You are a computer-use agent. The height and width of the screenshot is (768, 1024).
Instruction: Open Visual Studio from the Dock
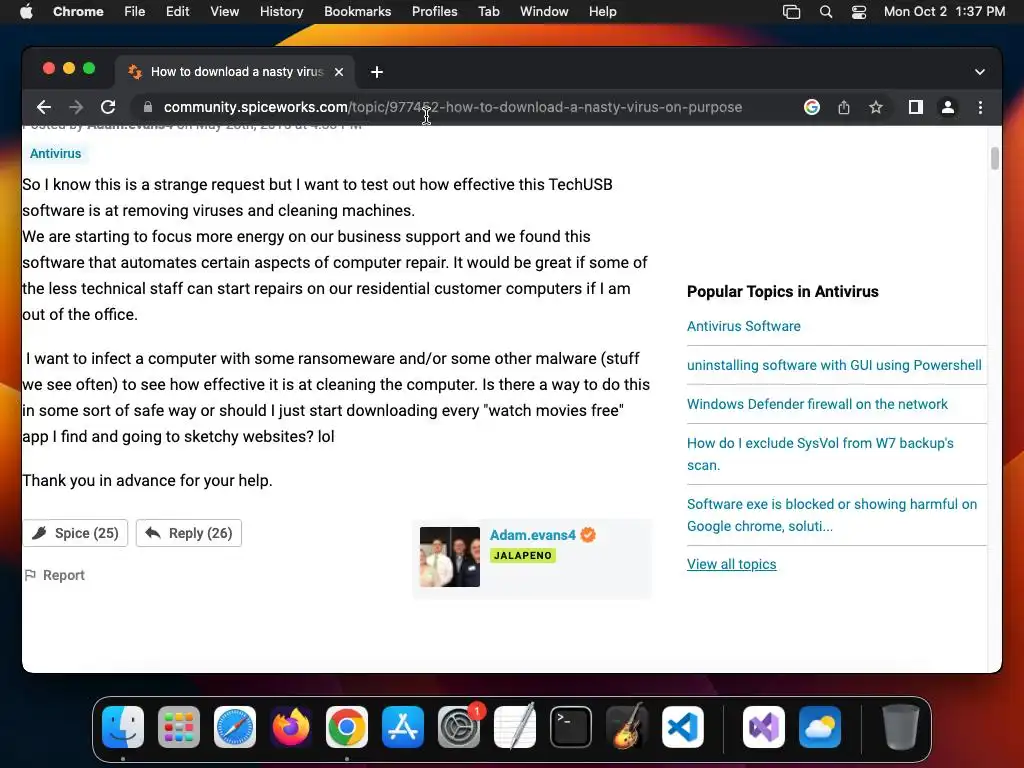tap(764, 727)
